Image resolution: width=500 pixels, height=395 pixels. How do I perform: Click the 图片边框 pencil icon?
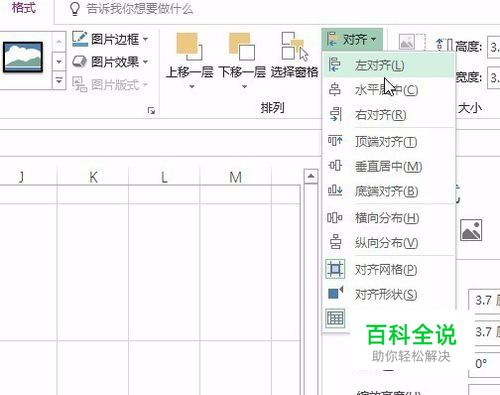(80, 39)
